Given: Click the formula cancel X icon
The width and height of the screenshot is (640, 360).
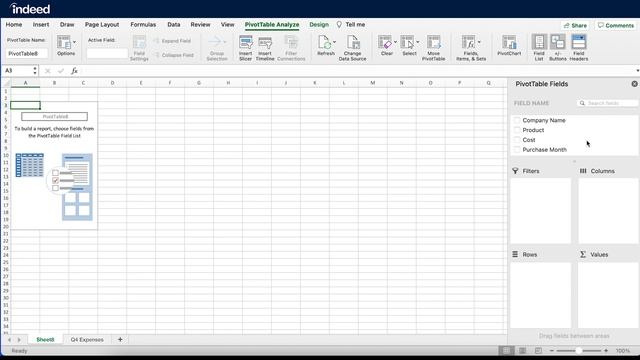Looking at the screenshot, I should click(48, 71).
